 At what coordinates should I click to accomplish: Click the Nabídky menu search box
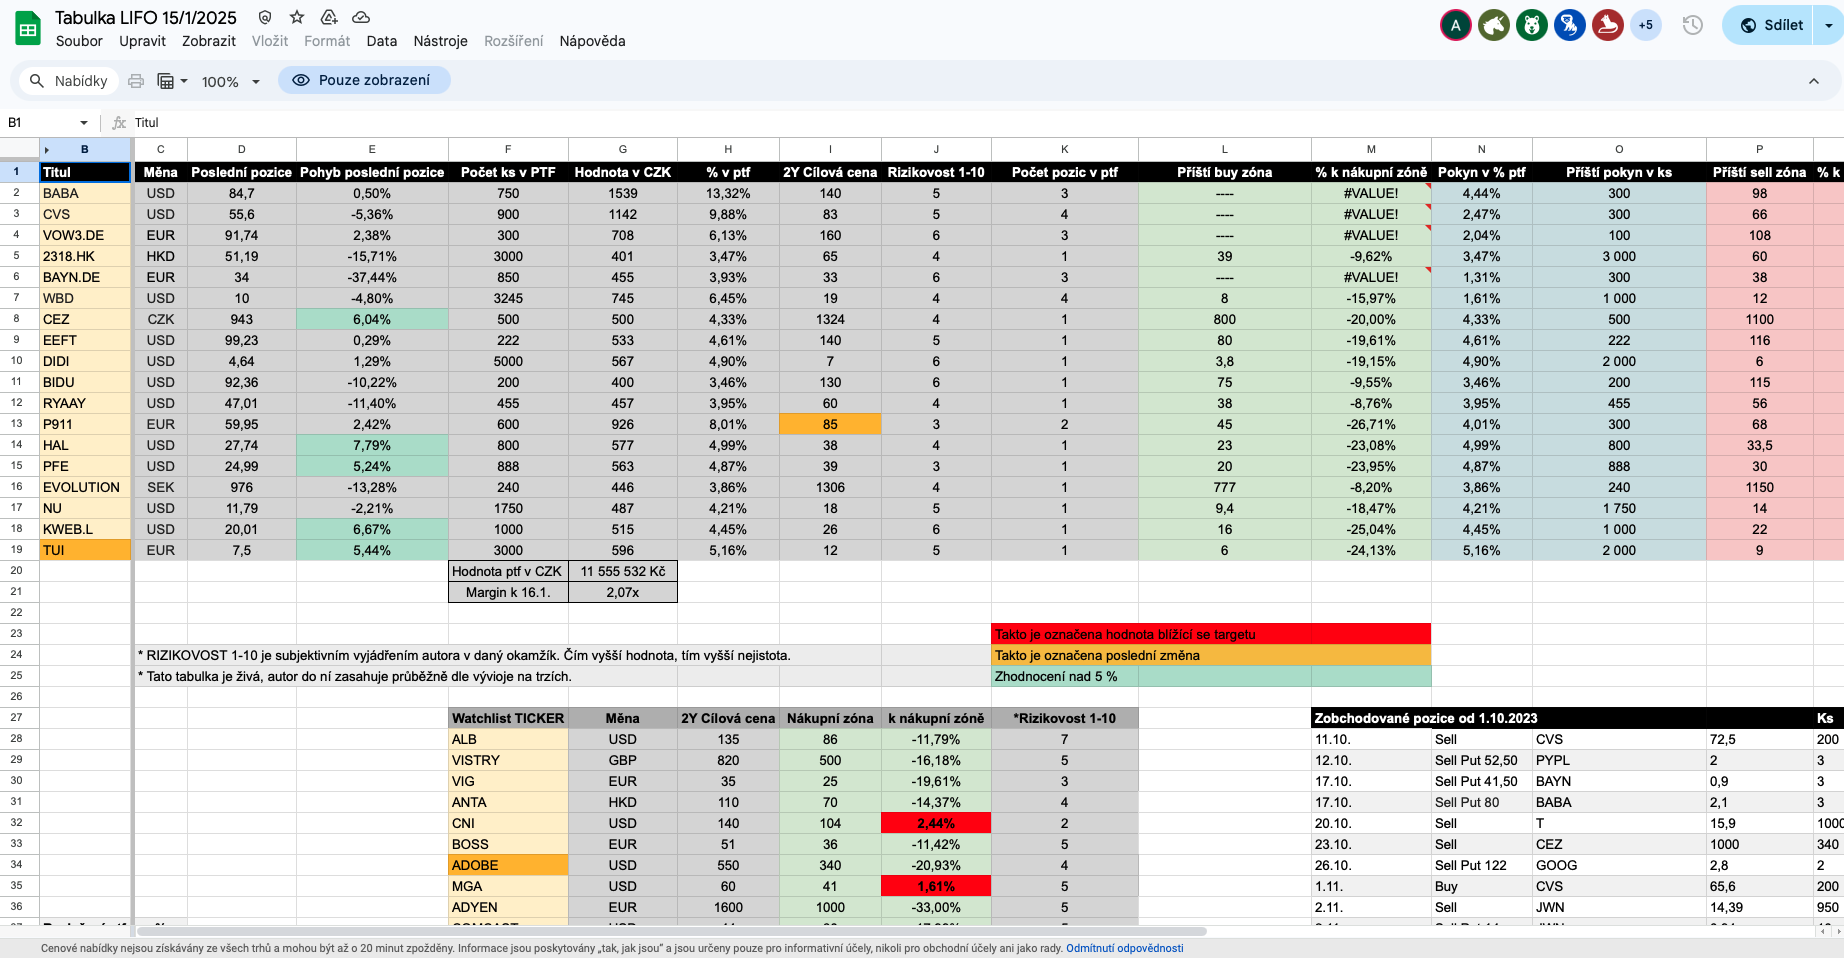(68, 81)
